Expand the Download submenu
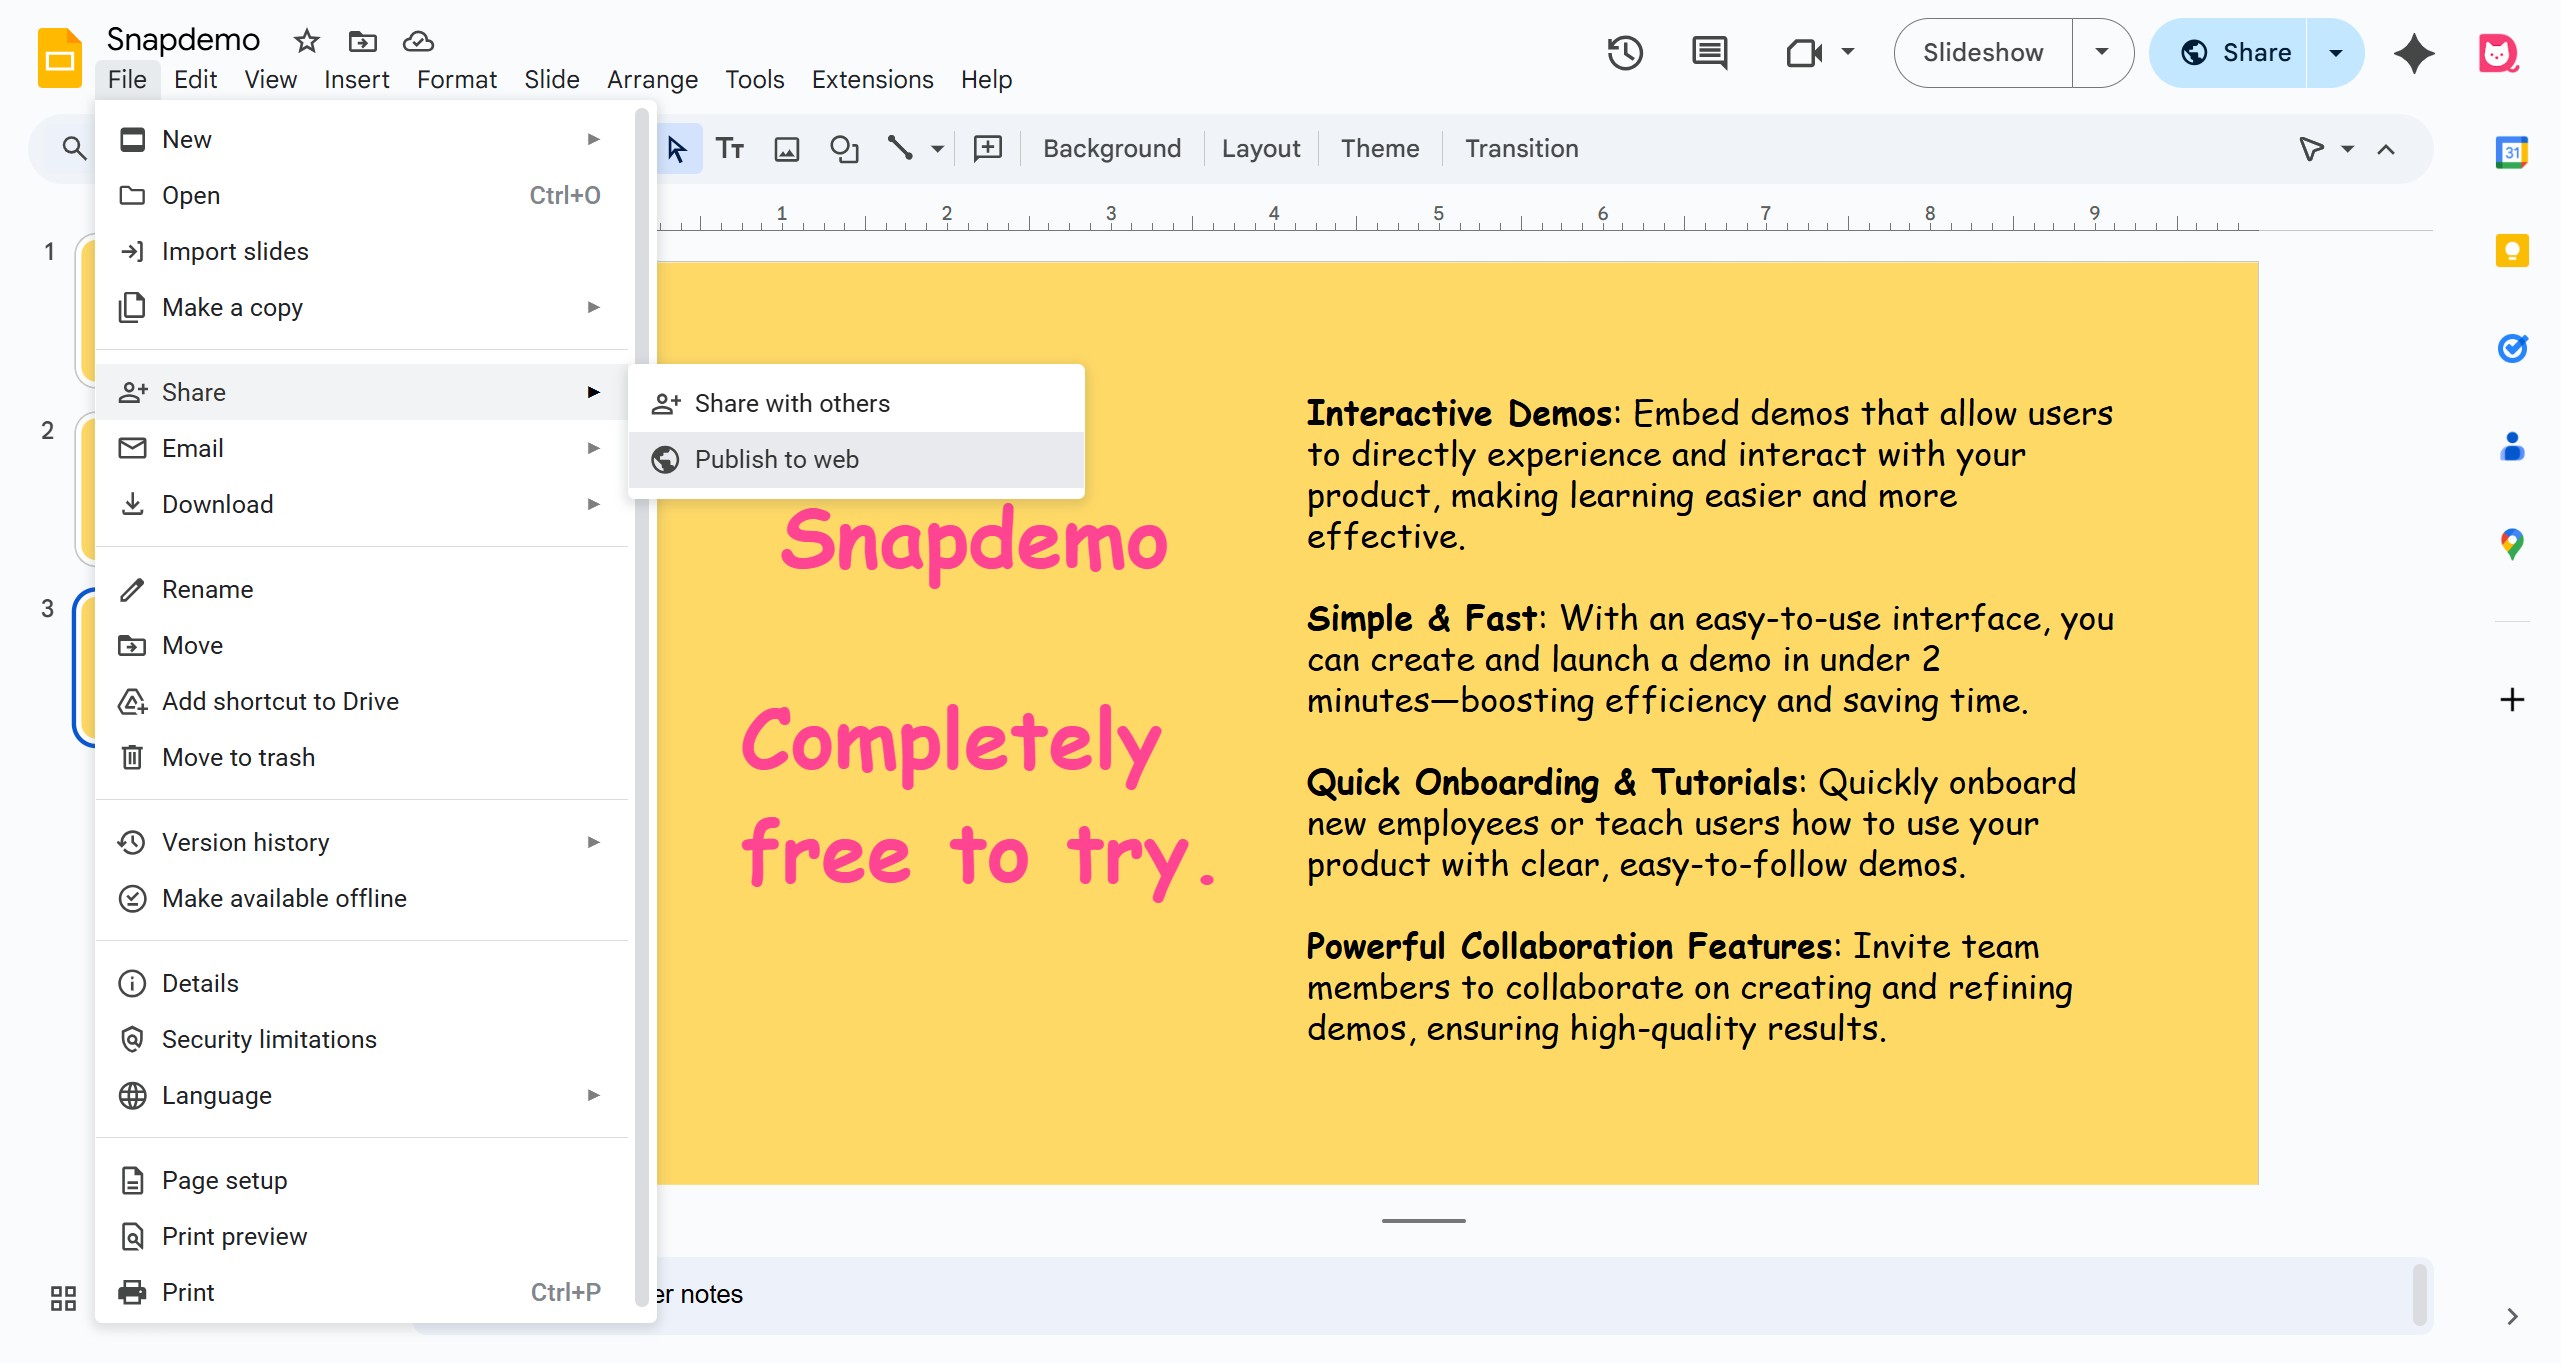The image size is (2561, 1365). click(x=362, y=504)
